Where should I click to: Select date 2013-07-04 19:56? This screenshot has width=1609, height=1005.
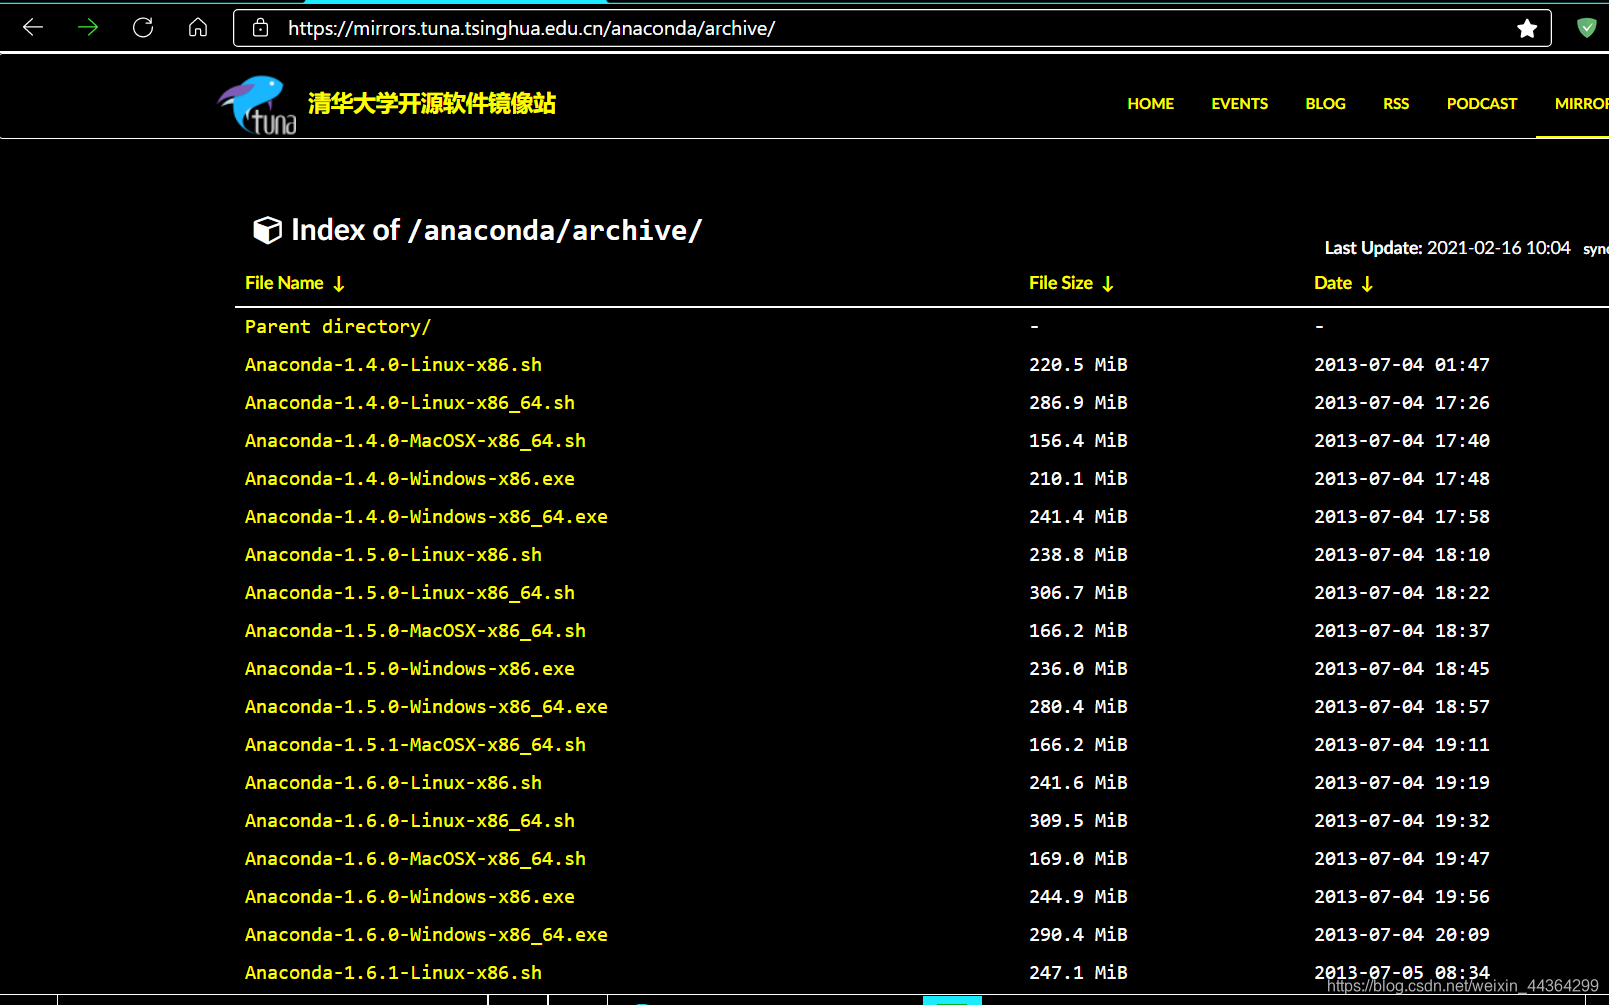(1402, 897)
